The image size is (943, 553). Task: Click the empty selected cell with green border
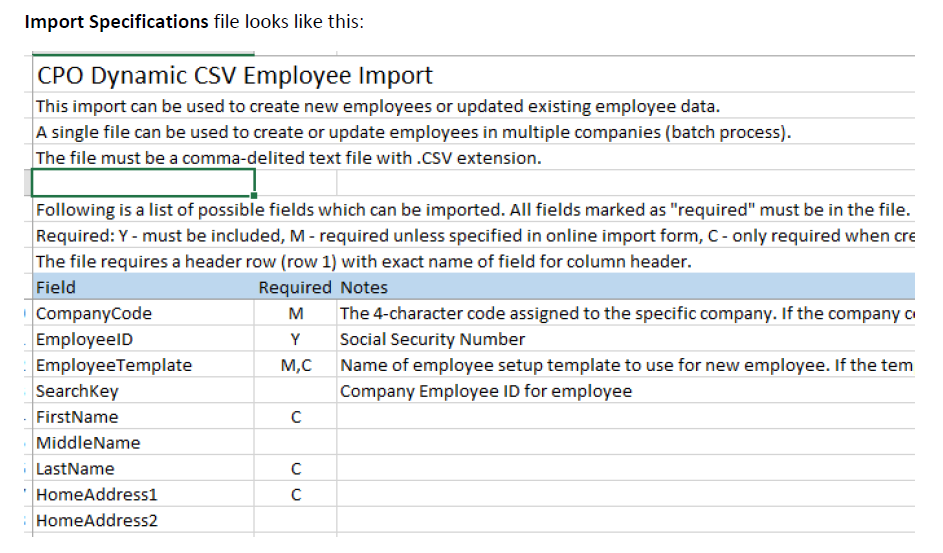[x=143, y=183]
